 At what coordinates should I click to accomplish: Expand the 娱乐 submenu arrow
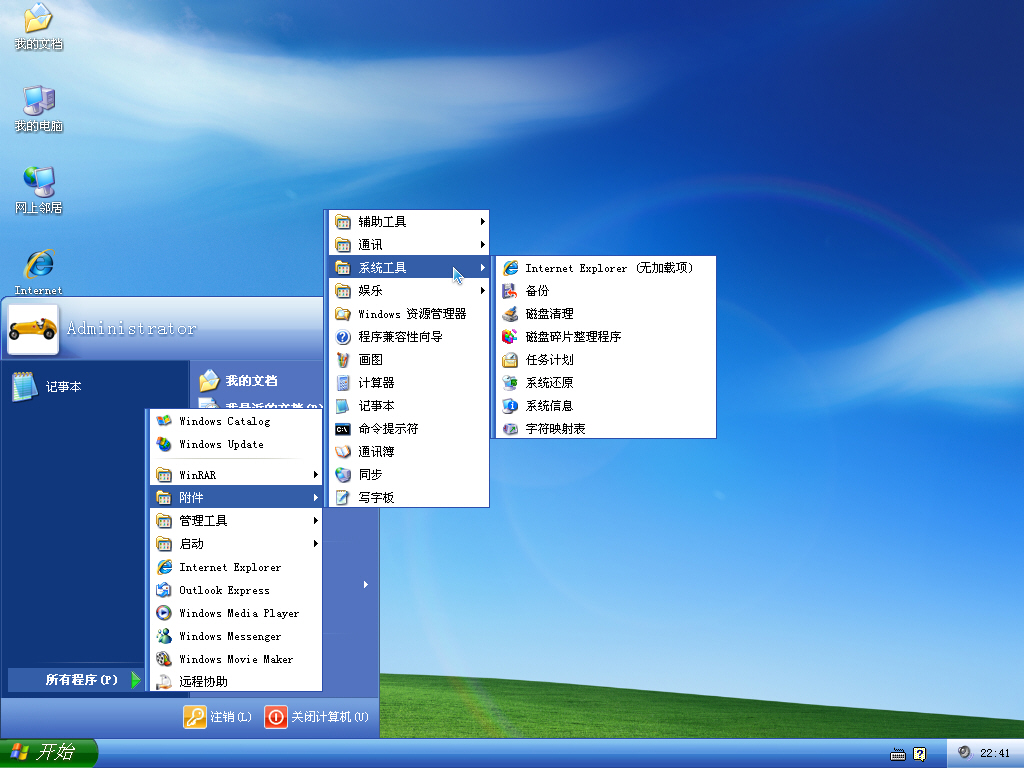tap(483, 290)
